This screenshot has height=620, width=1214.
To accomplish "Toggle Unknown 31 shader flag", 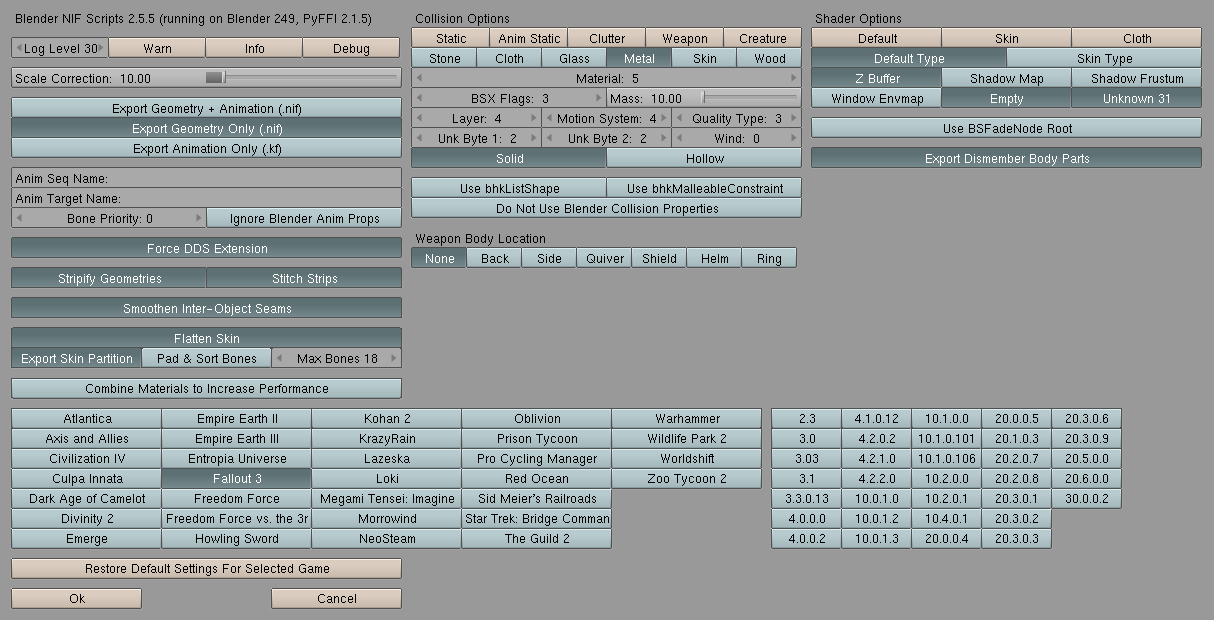I will tap(1137, 98).
